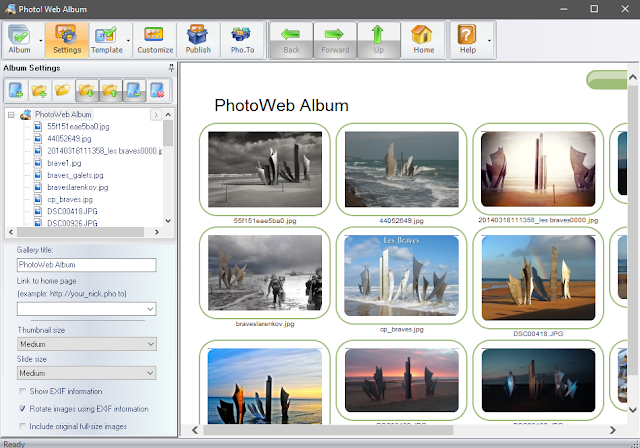The height and width of the screenshot is (448, 640).
Task: Open the cp_braves.jpg thumbnail
Action: point(402,275)
